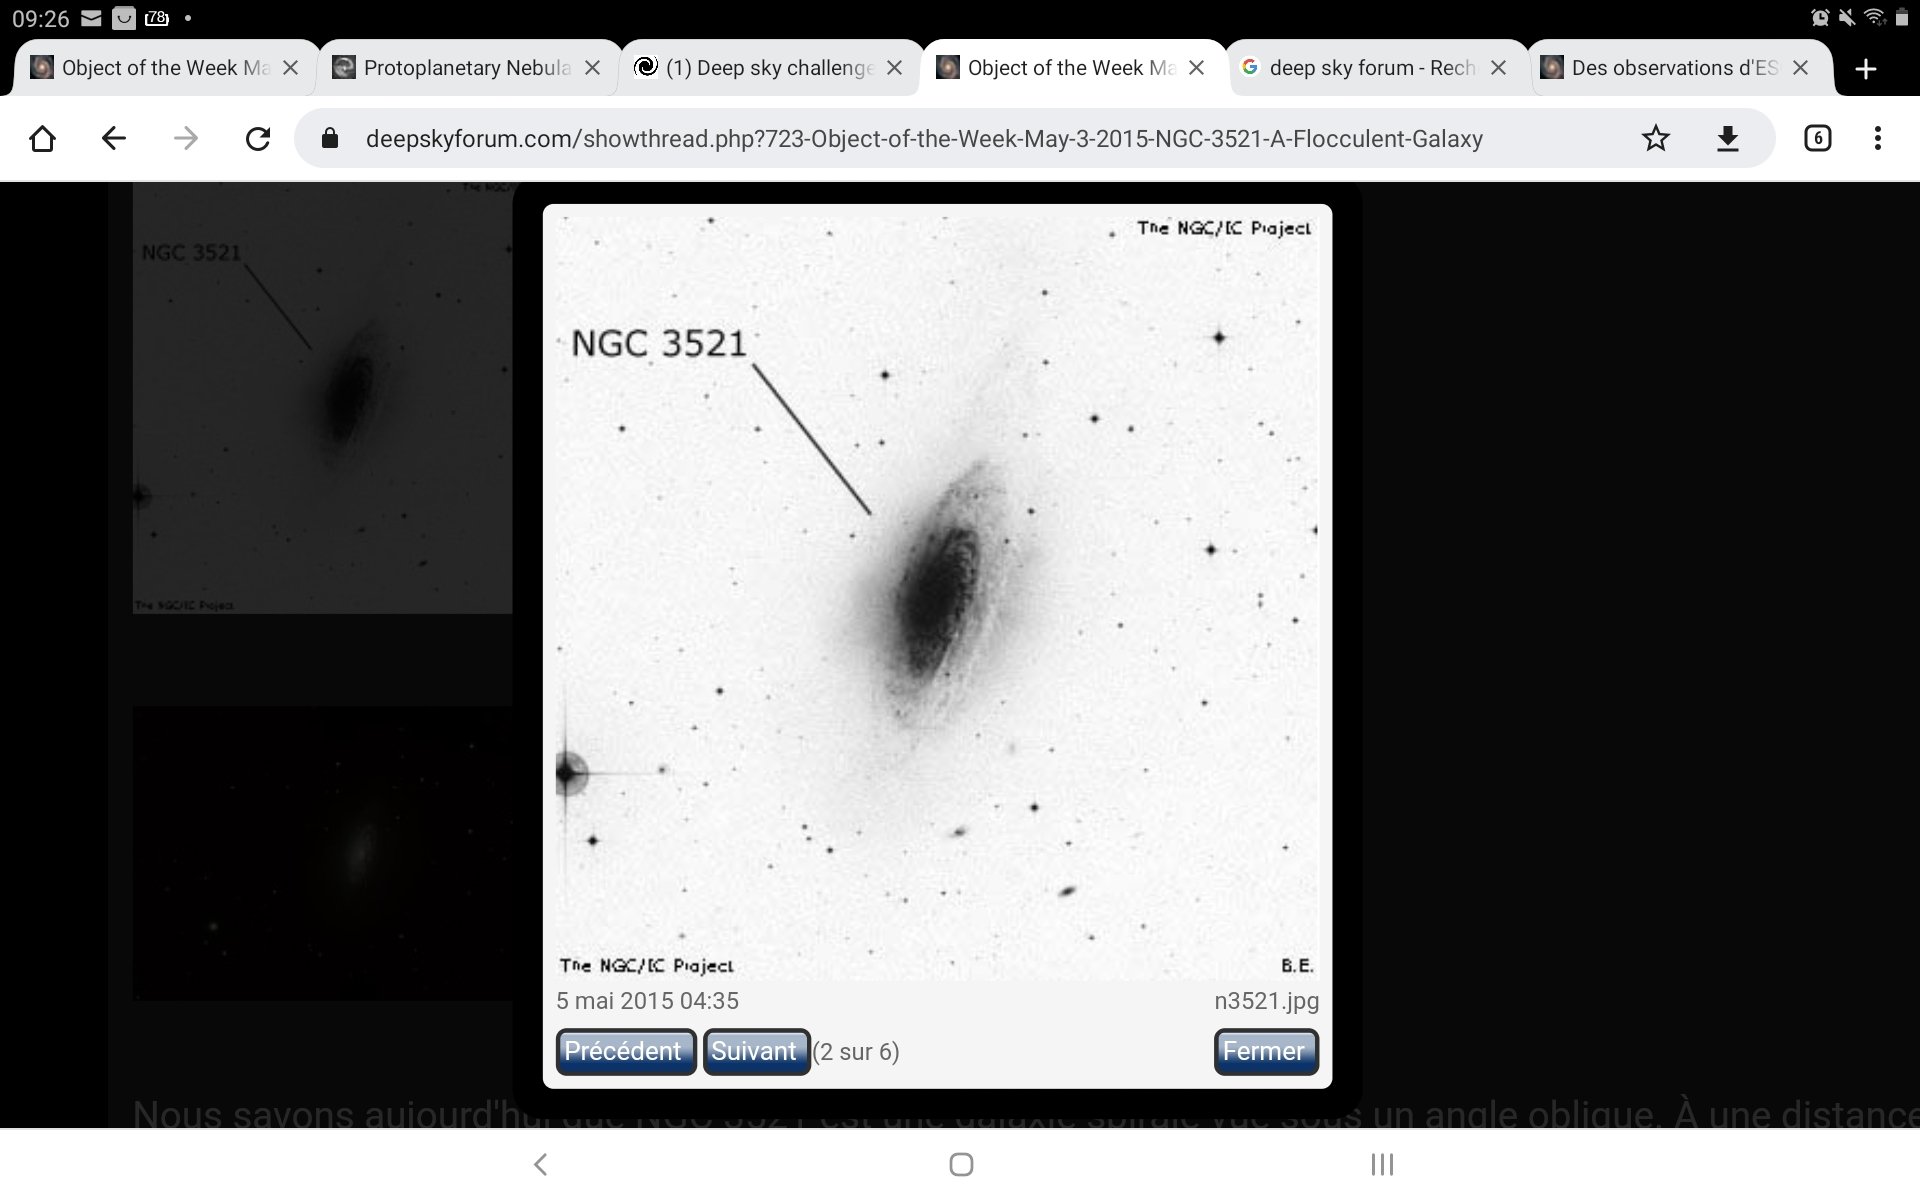1920x1200 pixels.
Task: Tap the n3521.jpg filename text
Action: coord(1266,1001)
